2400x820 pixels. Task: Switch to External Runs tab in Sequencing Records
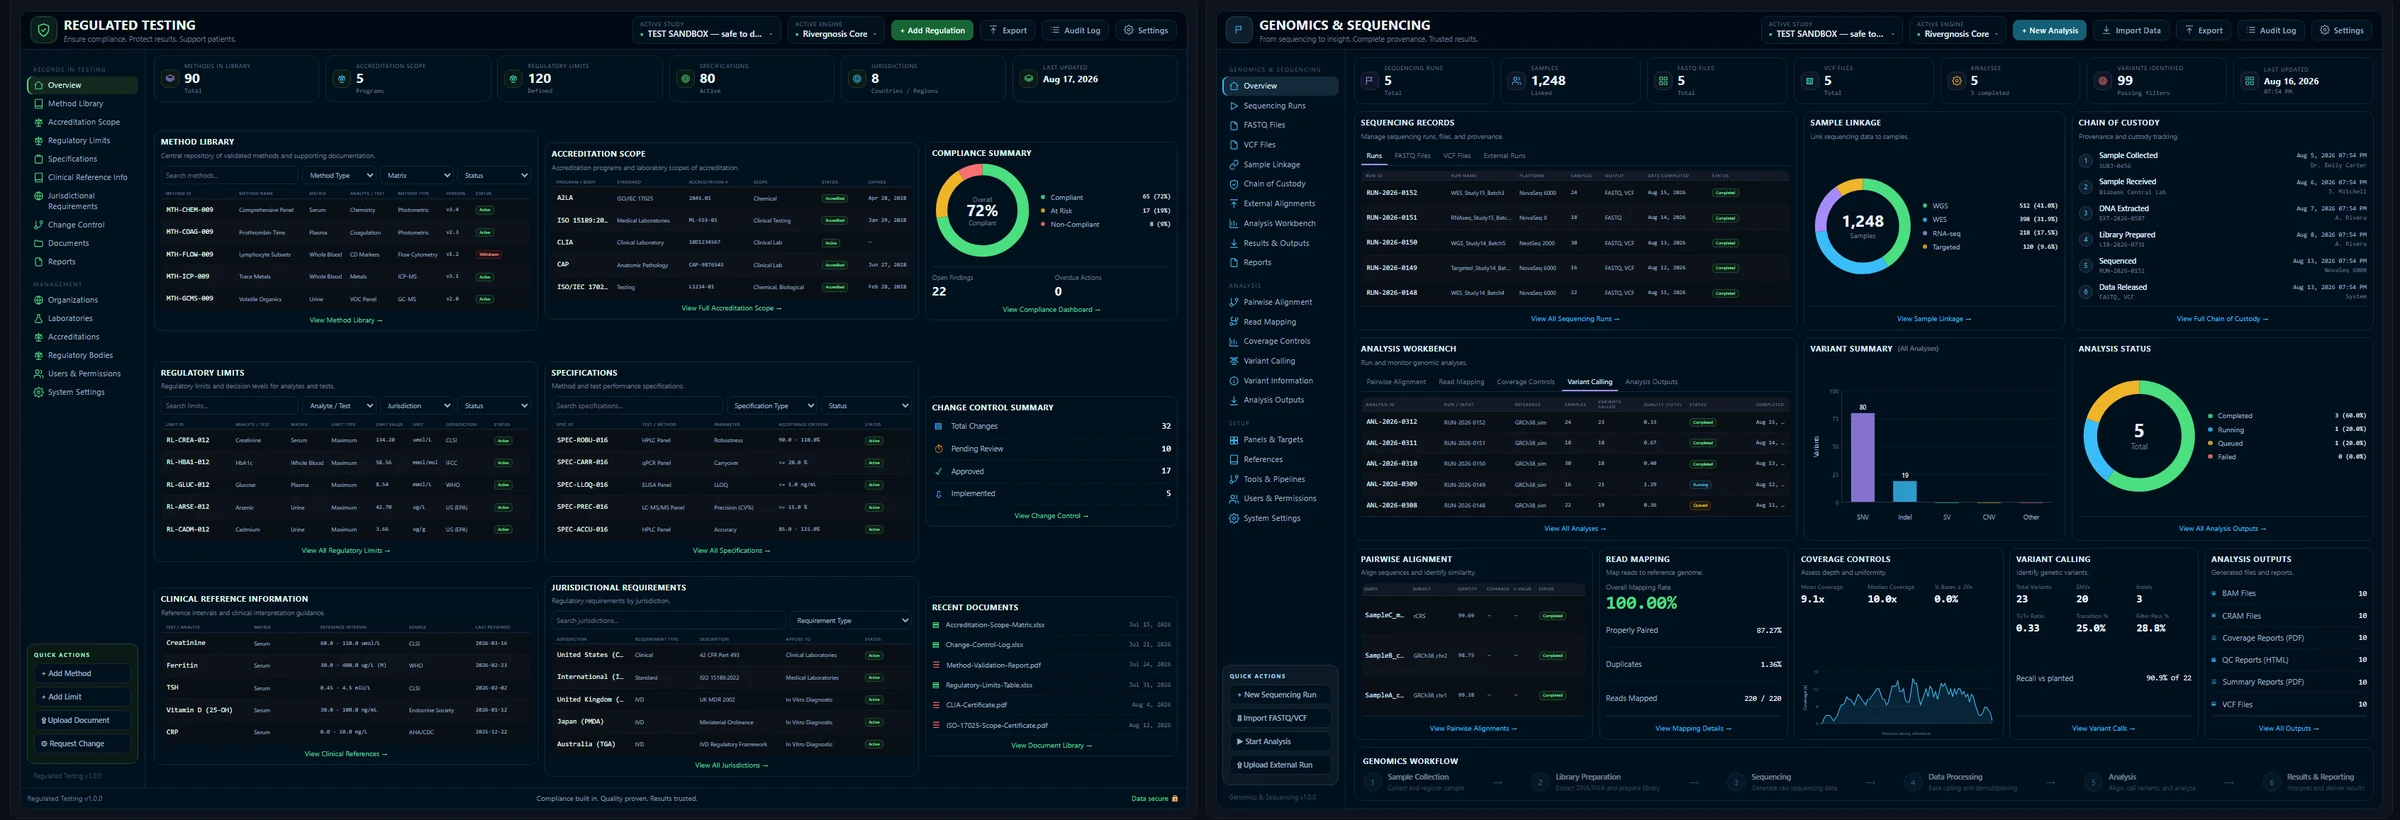[x=1504, y=156]
